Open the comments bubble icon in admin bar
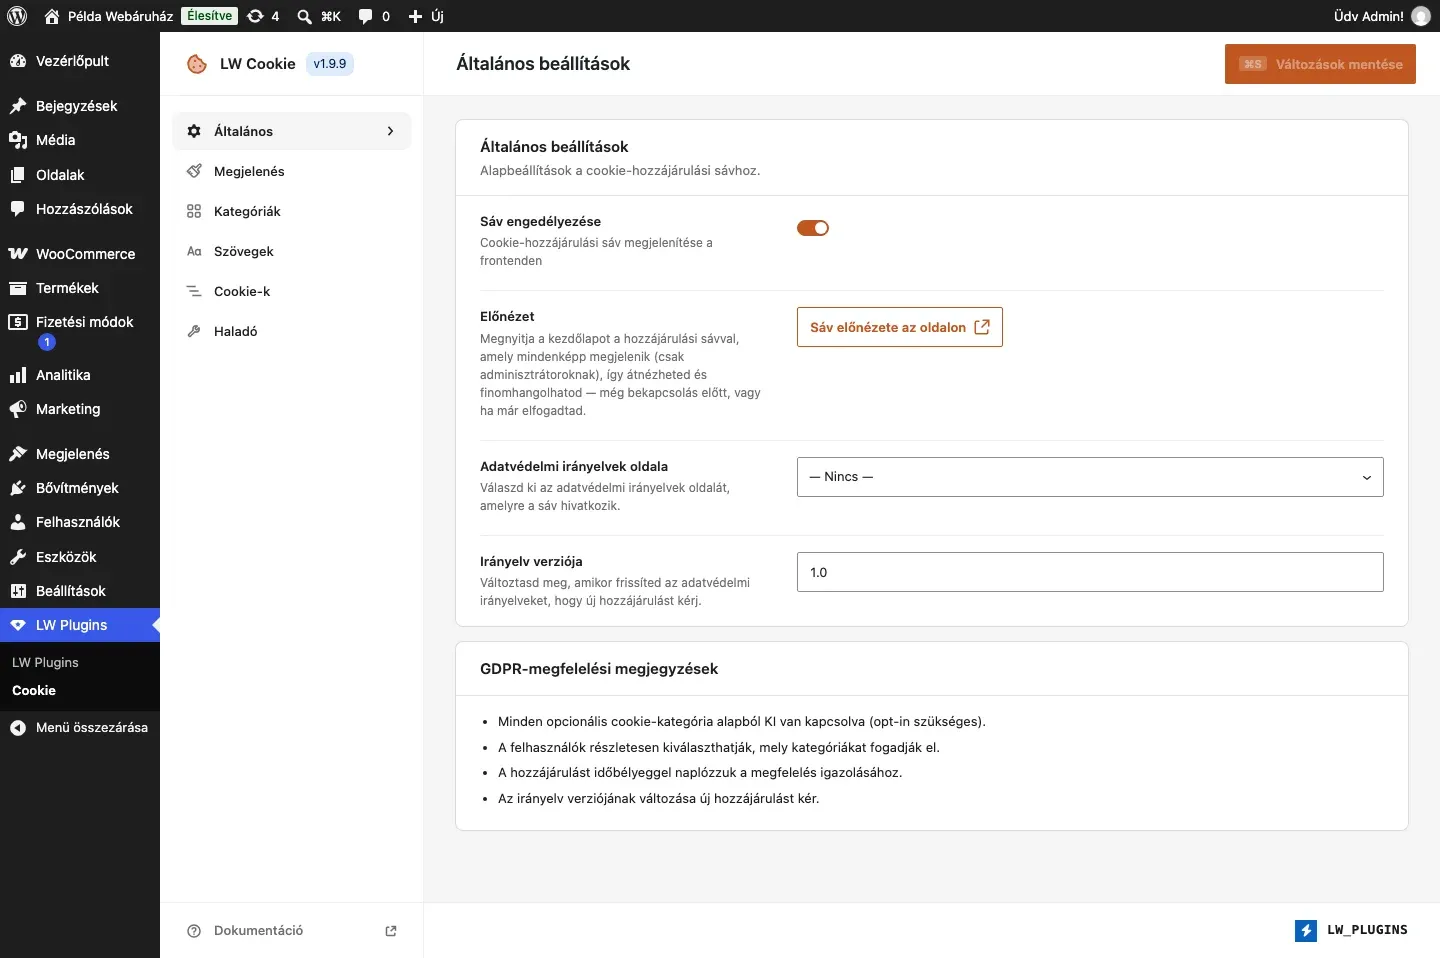The height and width of the screenshot is (958, 1440). [x=365, y=16]
